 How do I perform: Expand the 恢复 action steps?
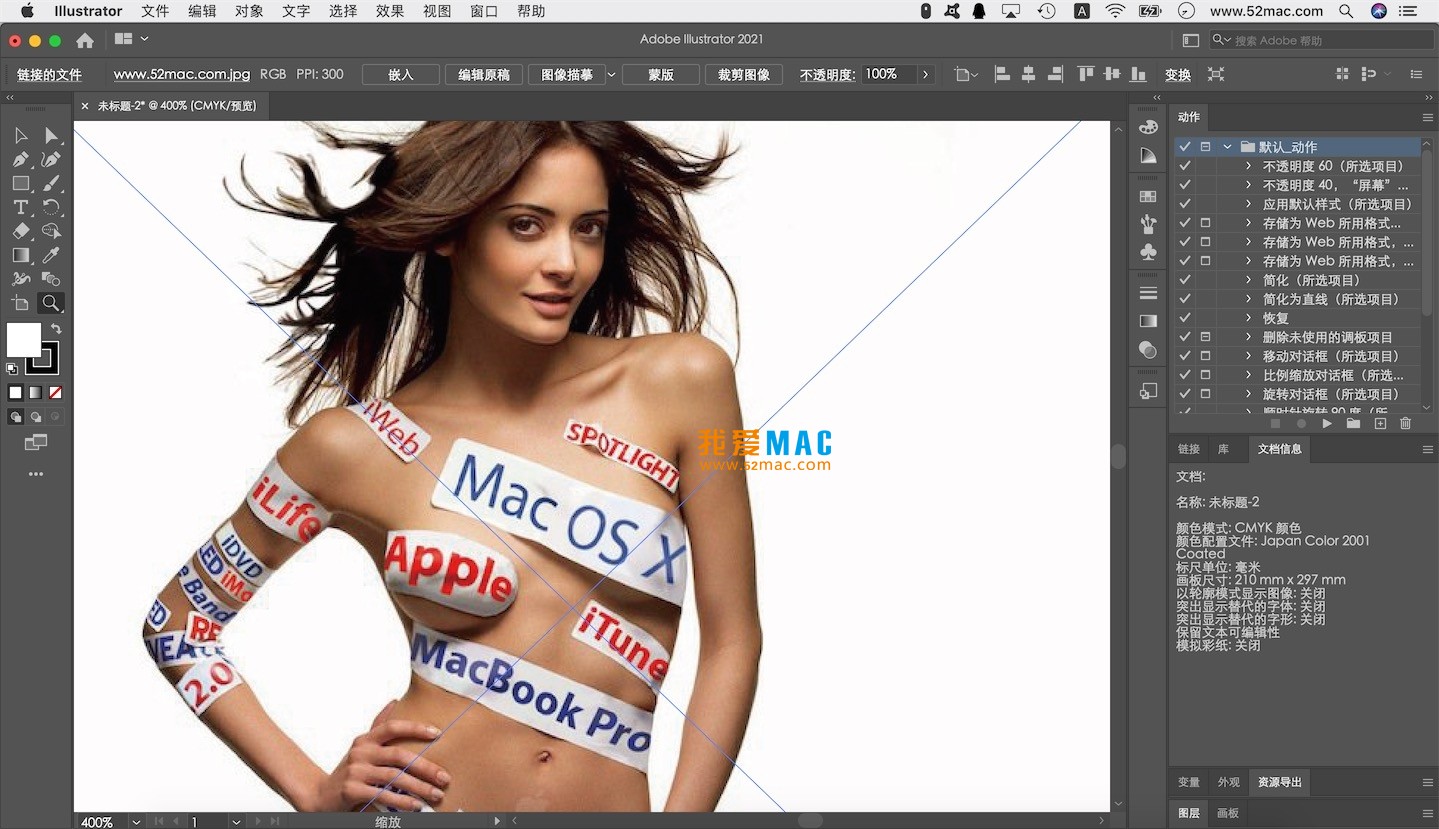(1248, 318)
